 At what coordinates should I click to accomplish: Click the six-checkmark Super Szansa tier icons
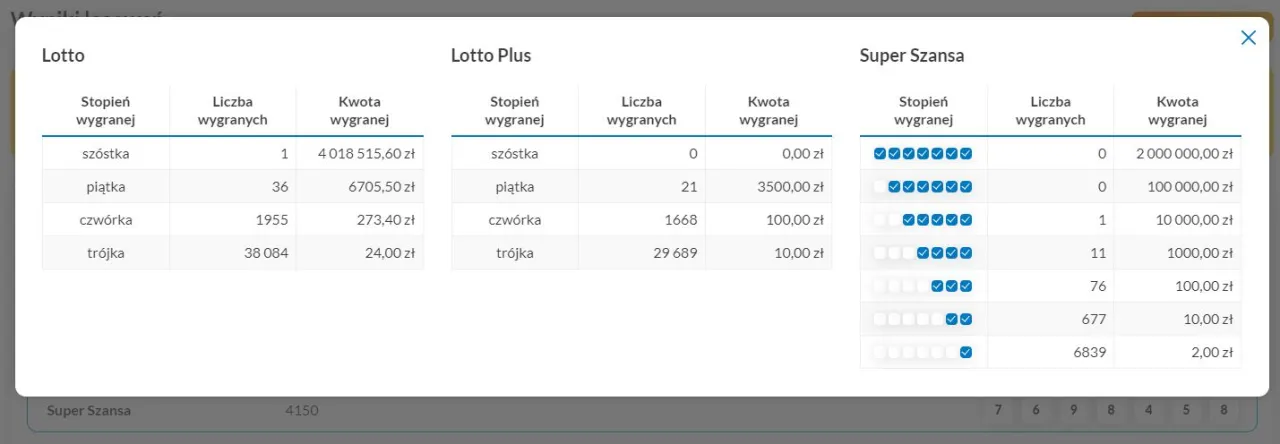tap(930, 187)
